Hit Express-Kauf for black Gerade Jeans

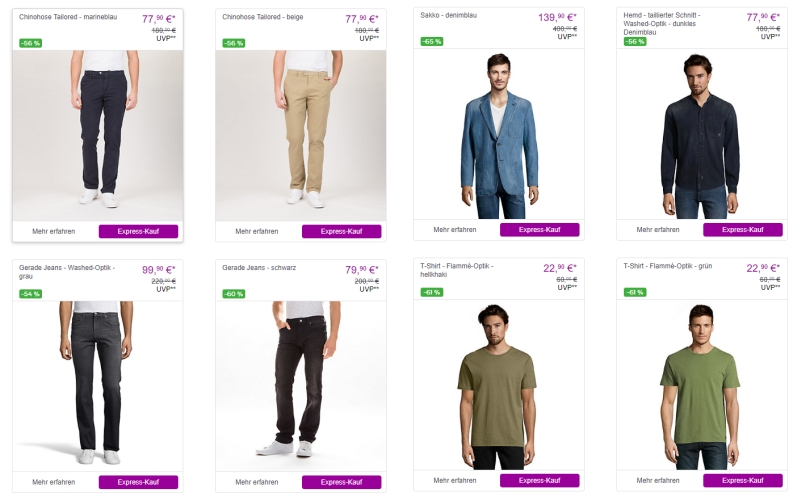[341, 482]
